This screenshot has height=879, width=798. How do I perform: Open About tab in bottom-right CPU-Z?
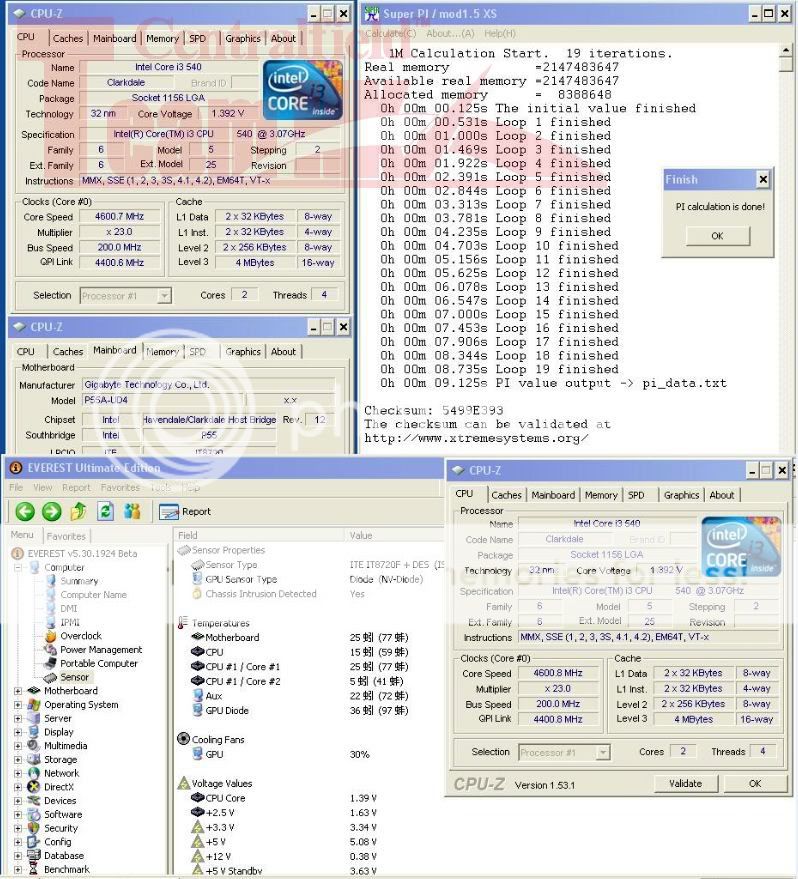(722, 495)
